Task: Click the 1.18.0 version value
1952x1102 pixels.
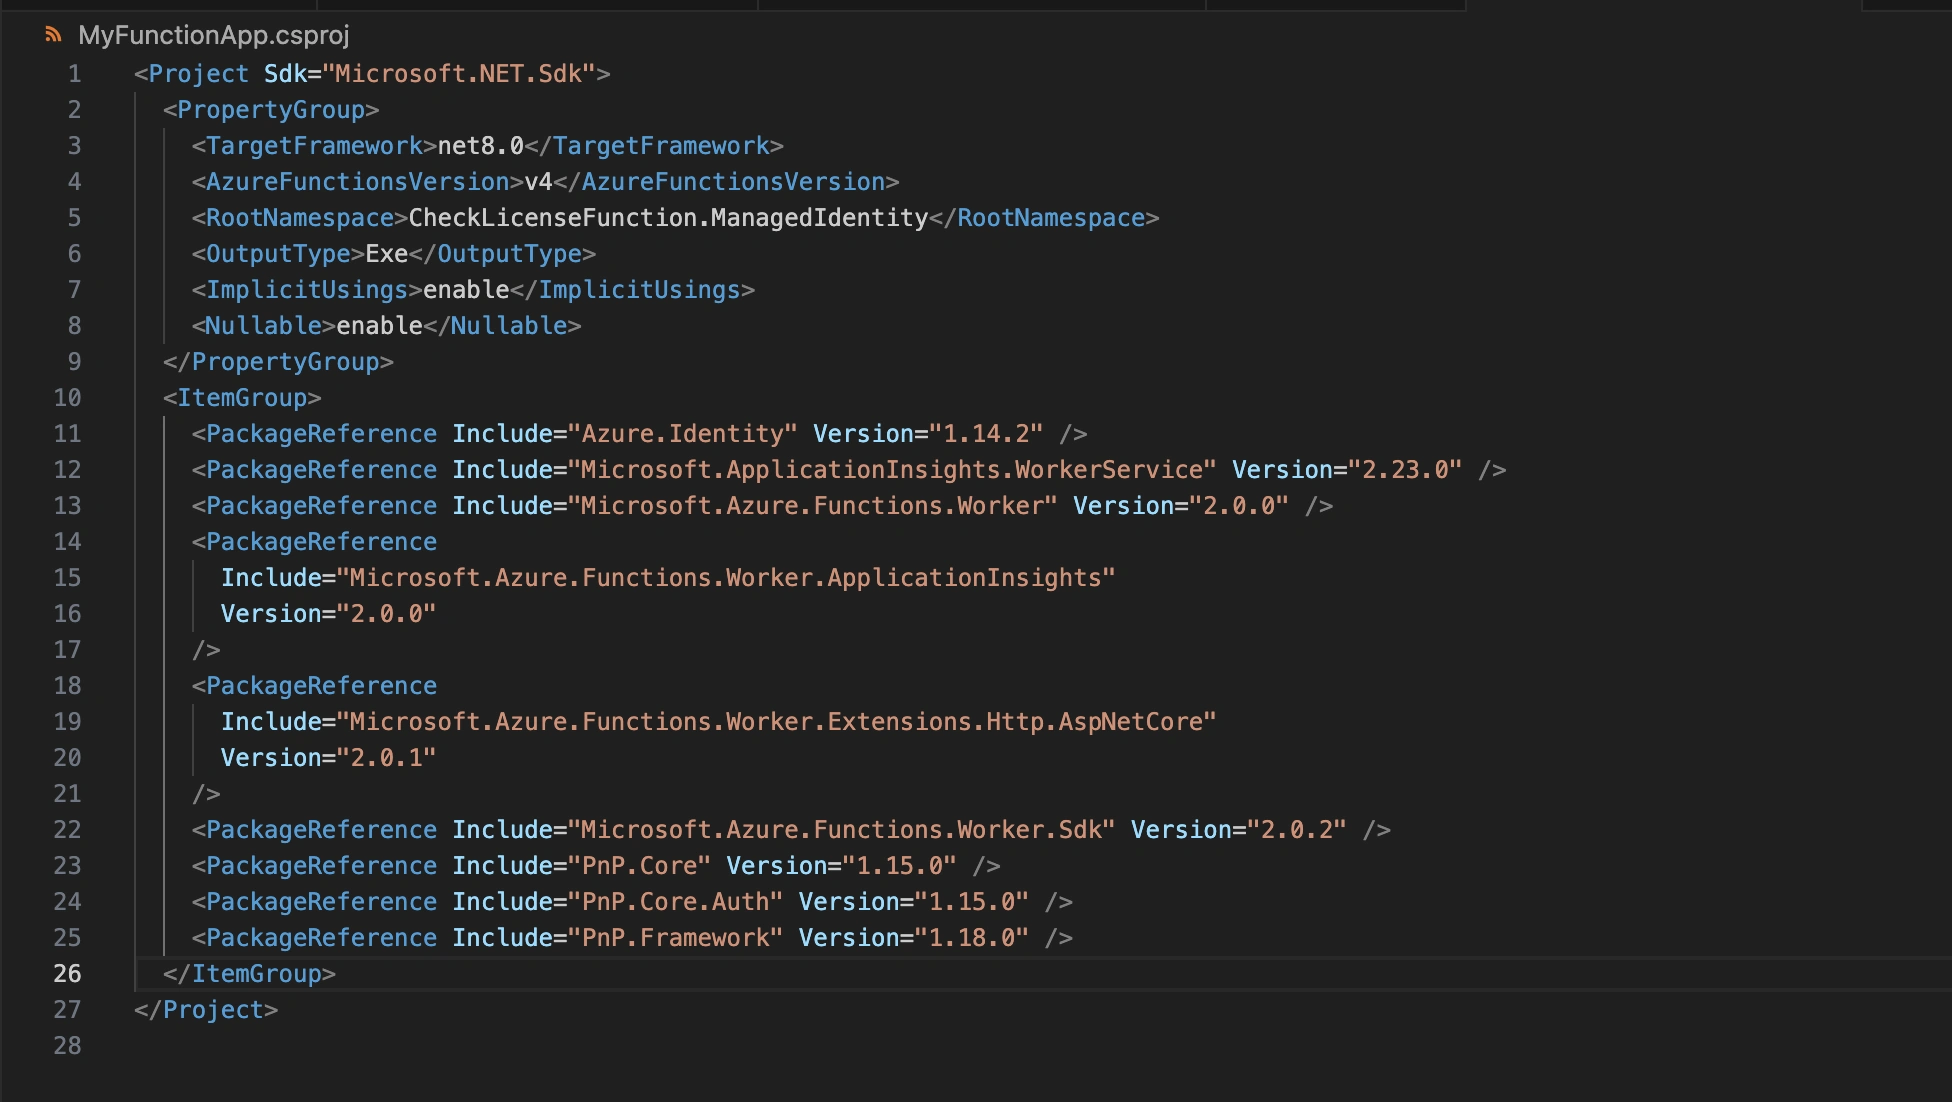Action: tap(972, 938)
